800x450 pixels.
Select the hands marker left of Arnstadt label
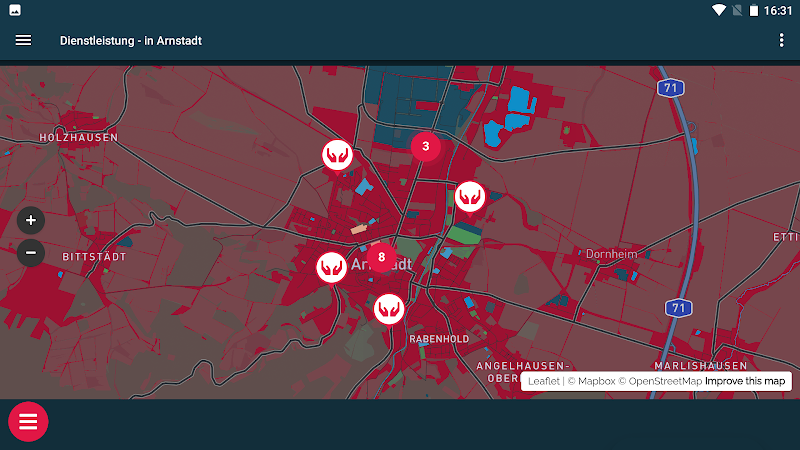331,267
